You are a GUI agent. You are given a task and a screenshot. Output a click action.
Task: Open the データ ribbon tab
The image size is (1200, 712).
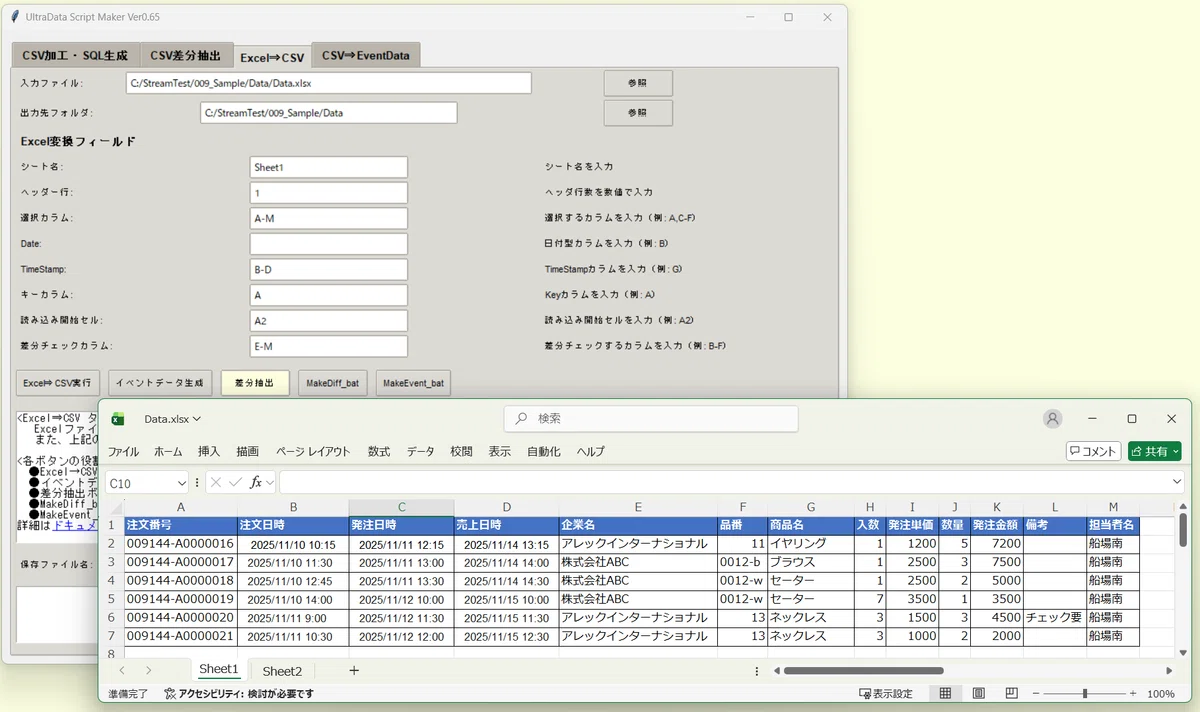click(420, 451)
